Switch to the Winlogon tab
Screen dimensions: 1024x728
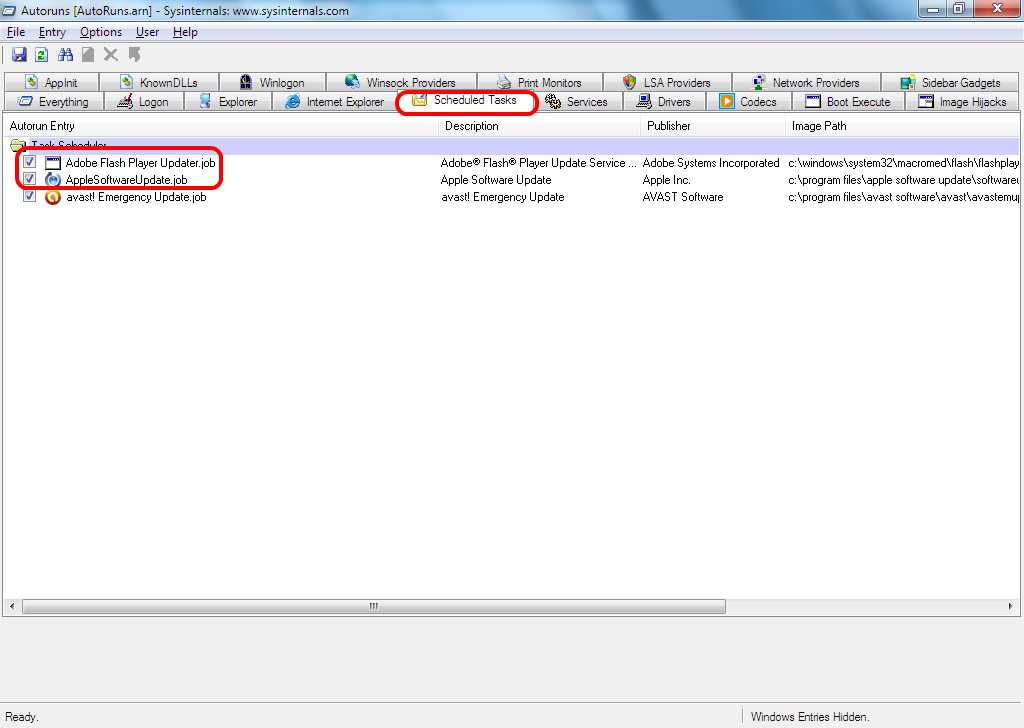pos(272,82)
